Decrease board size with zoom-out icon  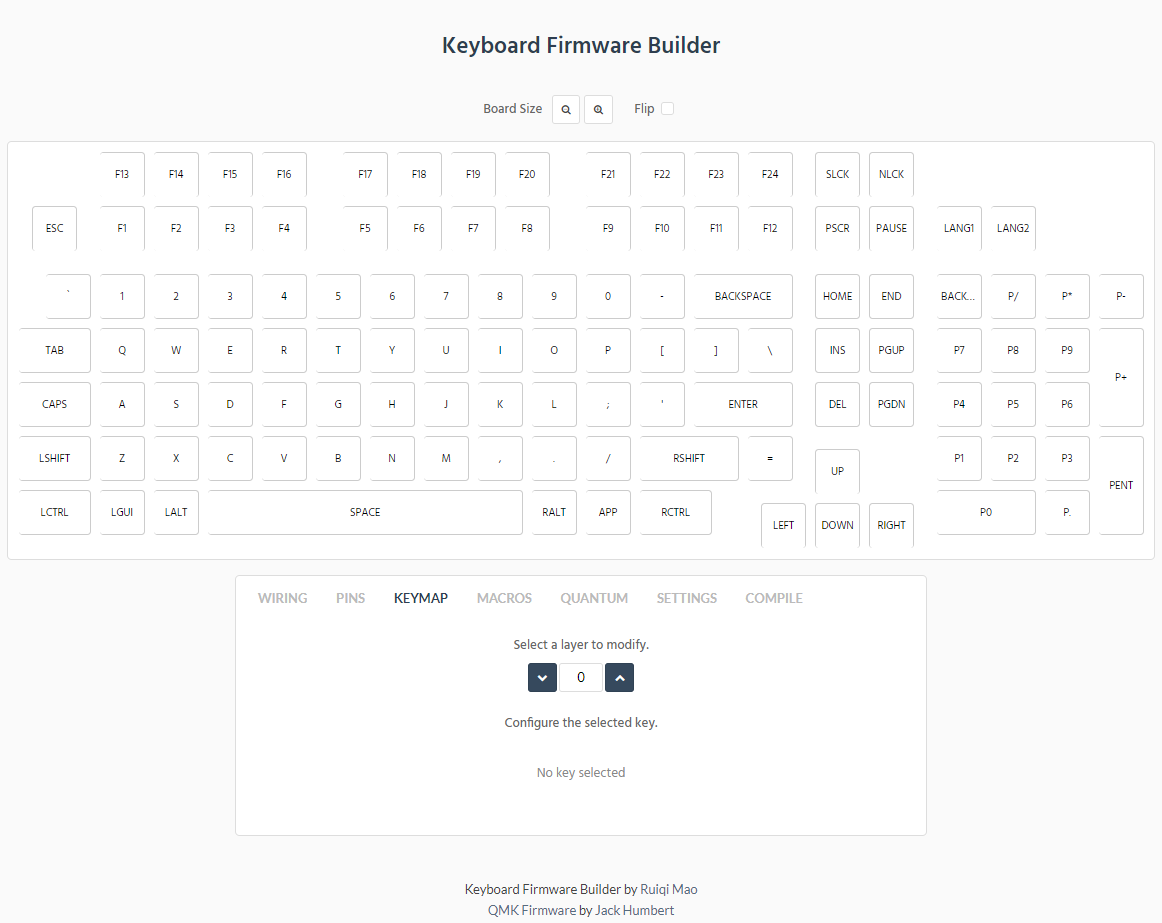pos(566,110)
